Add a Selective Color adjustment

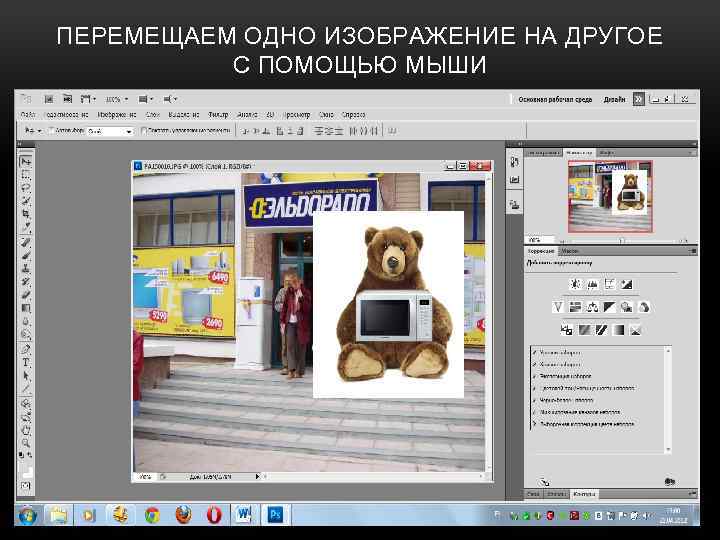[x=635, y=330]
